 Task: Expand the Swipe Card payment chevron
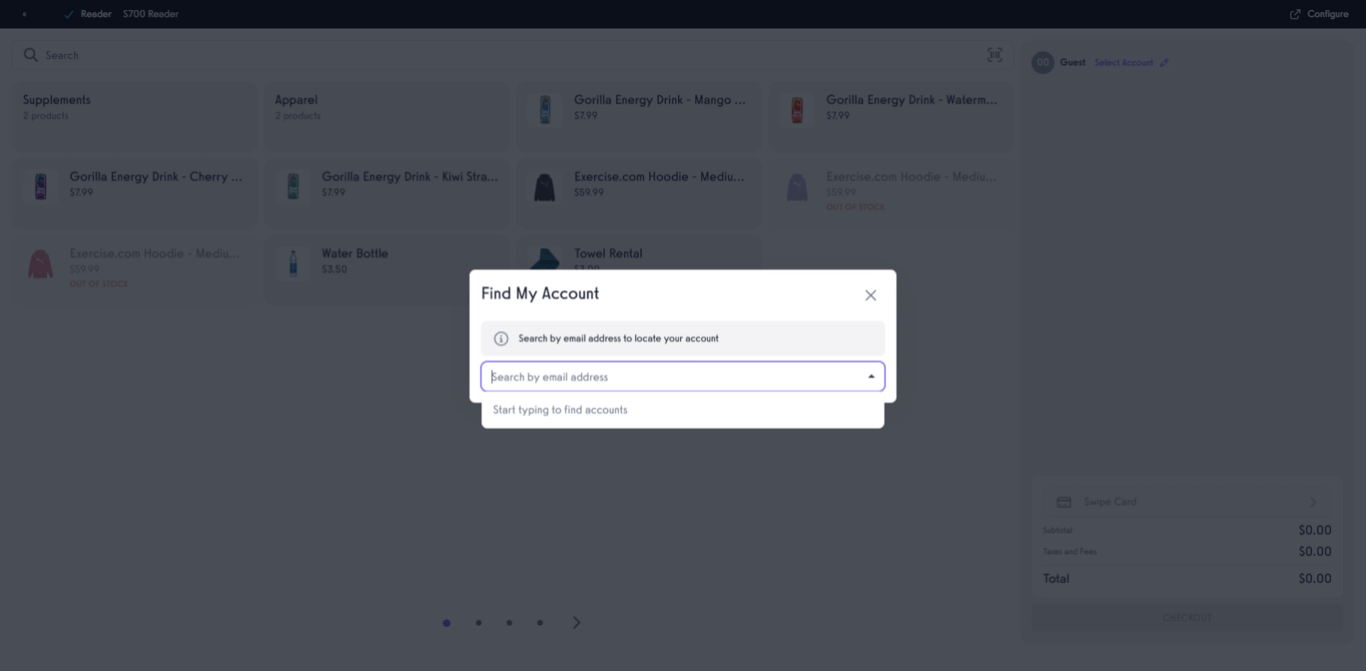pos(1314,502)
